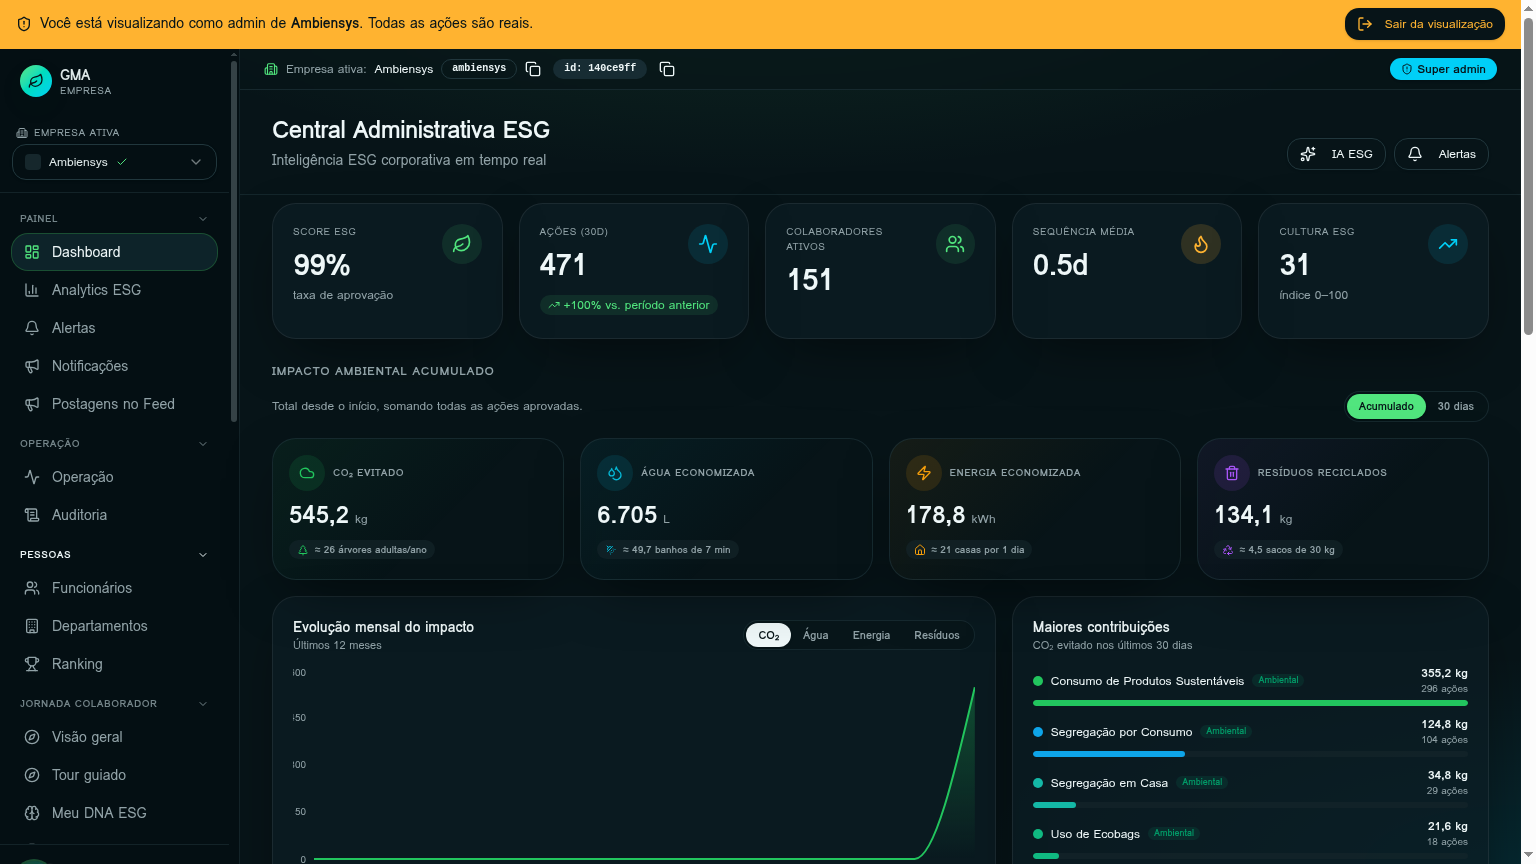Open Notificações in sidebar
The image size is (1536, 864).
point(114,366)
